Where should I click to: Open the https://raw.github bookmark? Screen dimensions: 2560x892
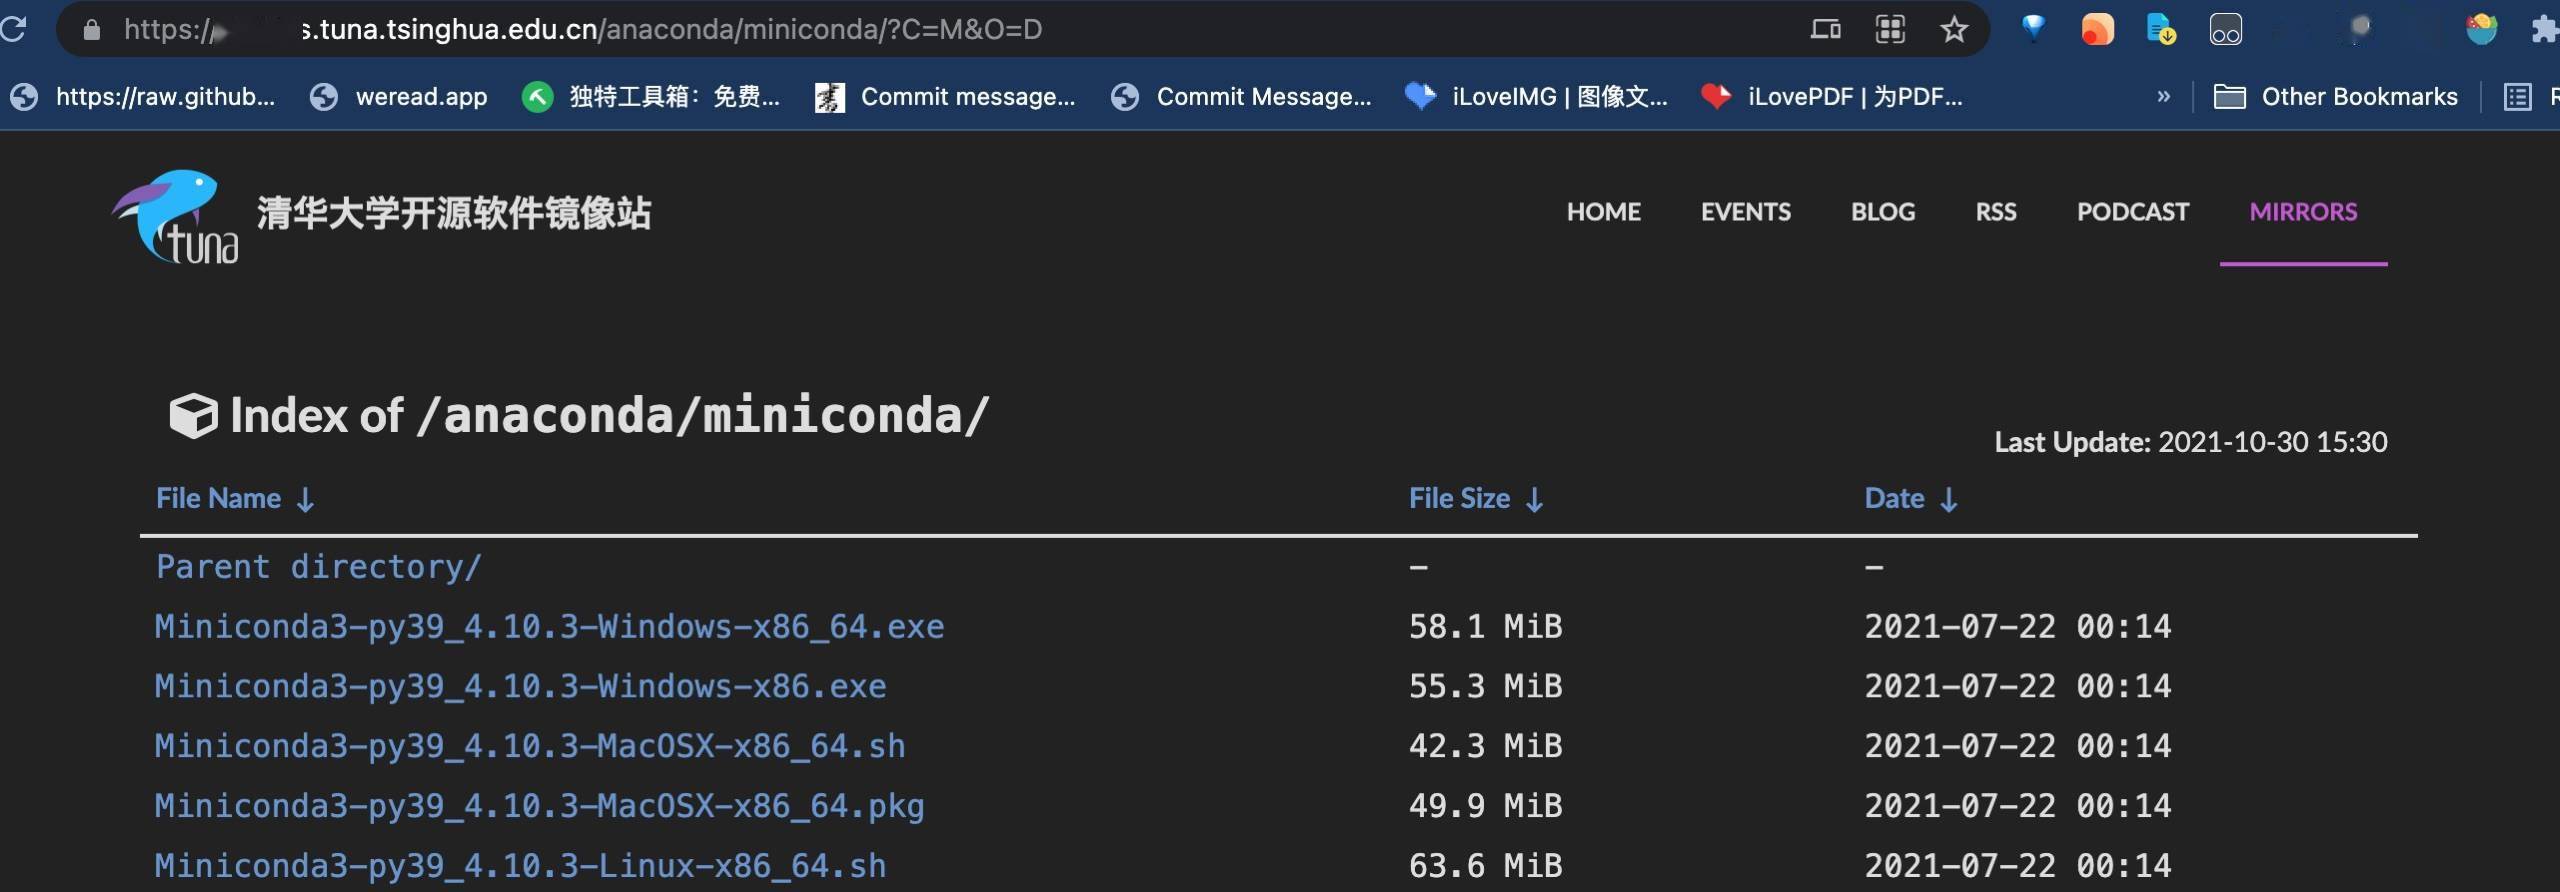143,97
